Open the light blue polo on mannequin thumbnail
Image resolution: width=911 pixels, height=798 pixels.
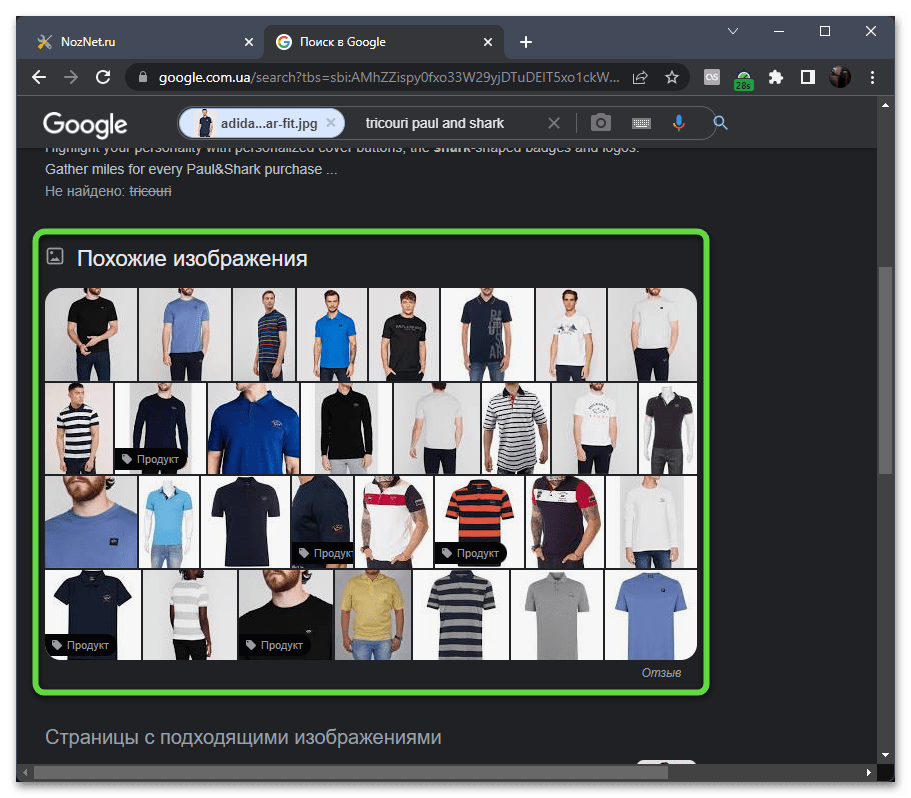169,522
